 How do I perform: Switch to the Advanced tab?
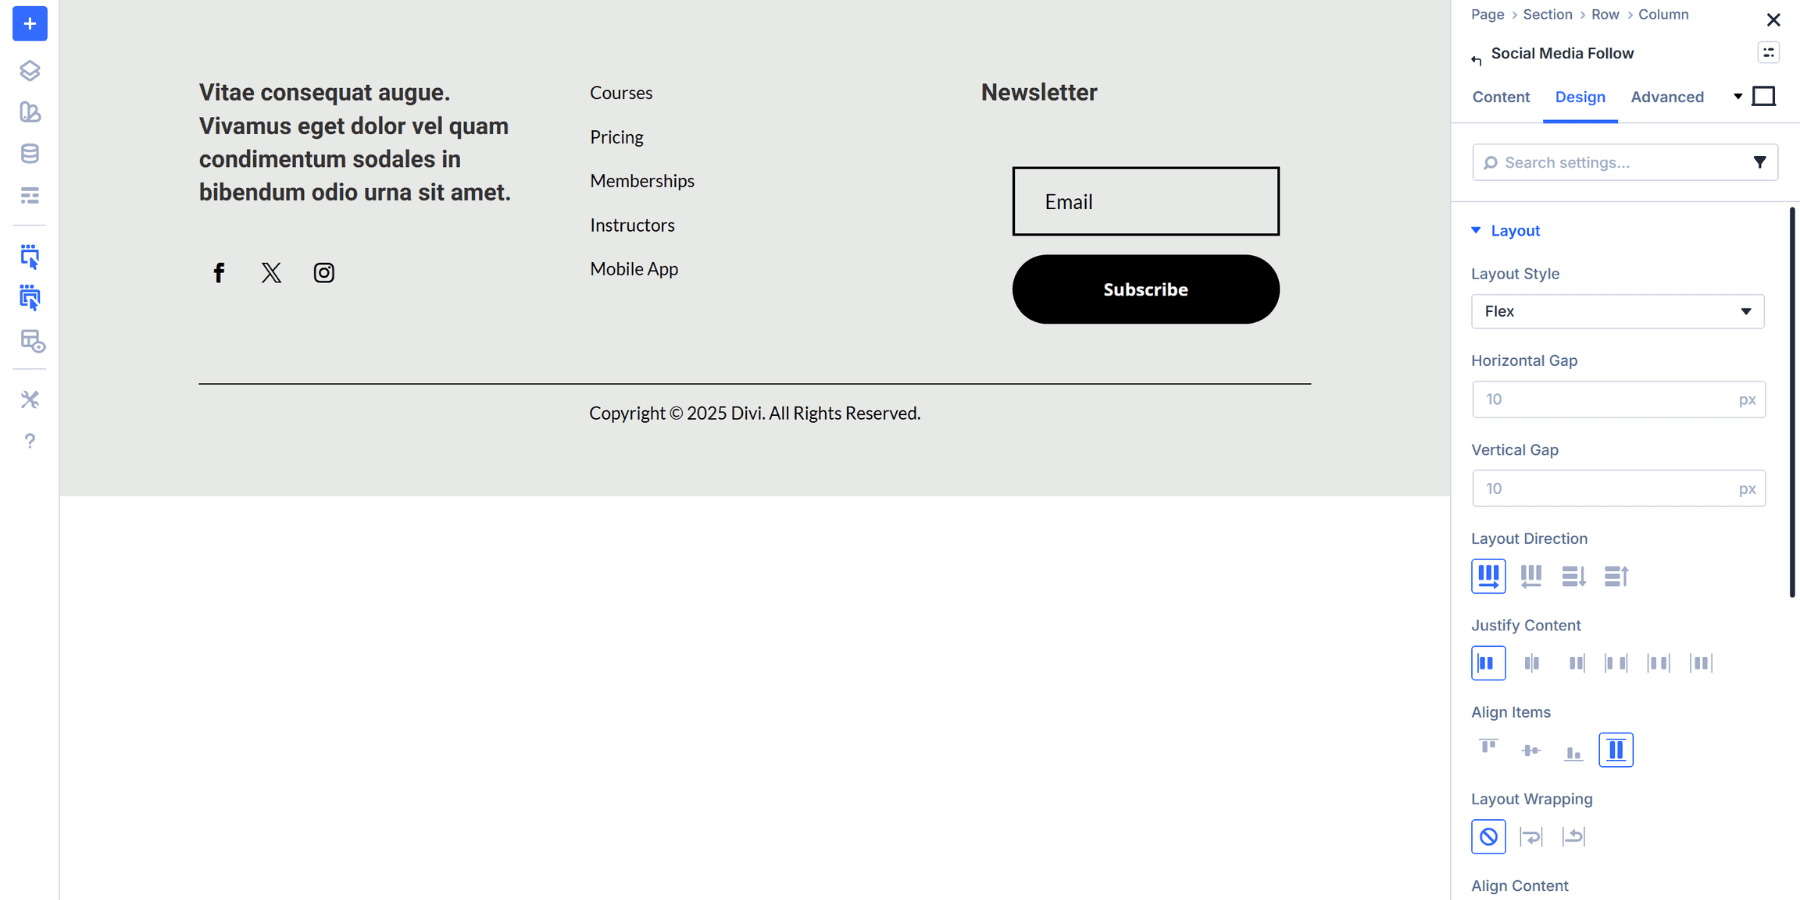click(x=1666, y=96)
